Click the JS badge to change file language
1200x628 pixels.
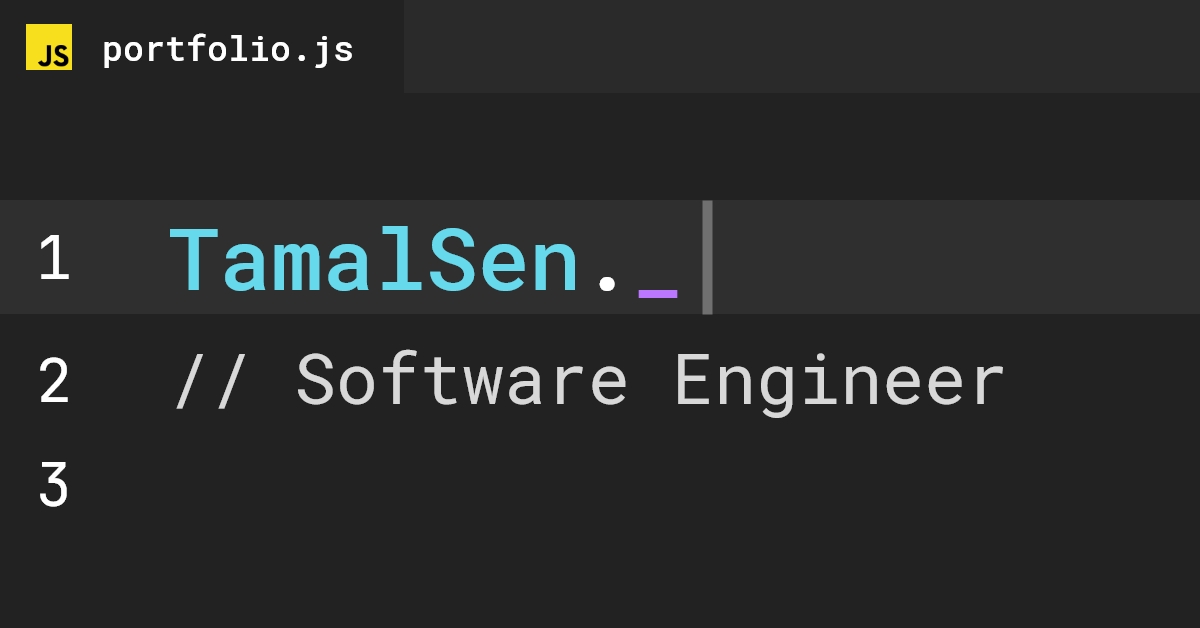(49, 46)
